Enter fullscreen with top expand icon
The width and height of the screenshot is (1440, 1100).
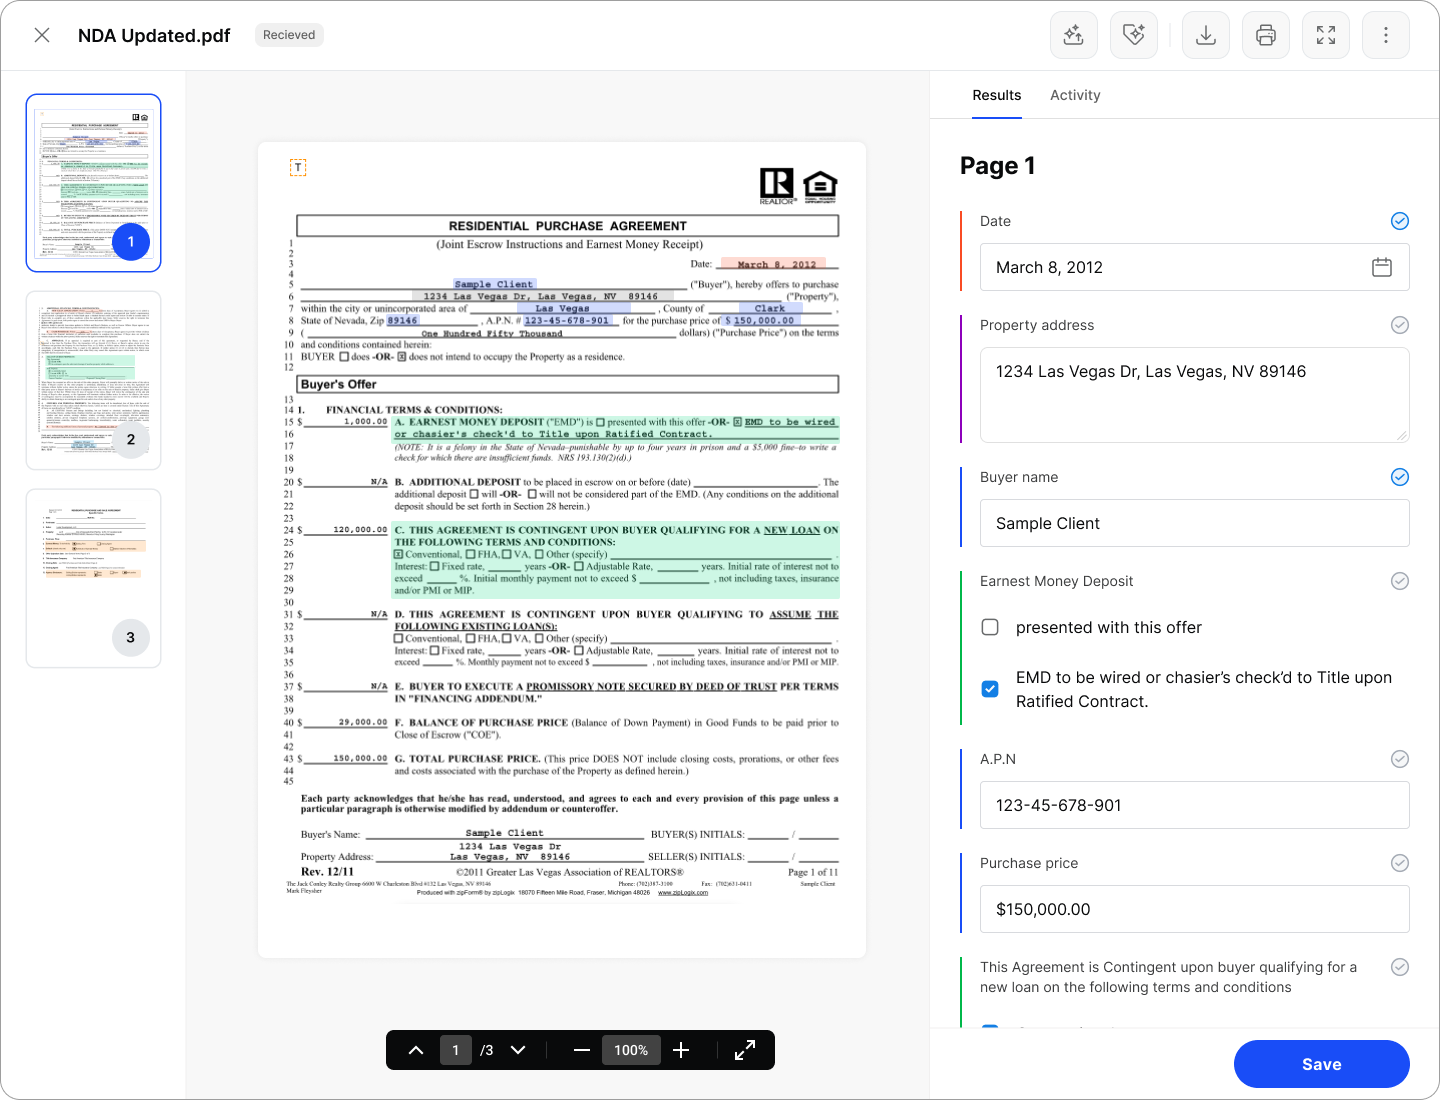click(1326, 36)
